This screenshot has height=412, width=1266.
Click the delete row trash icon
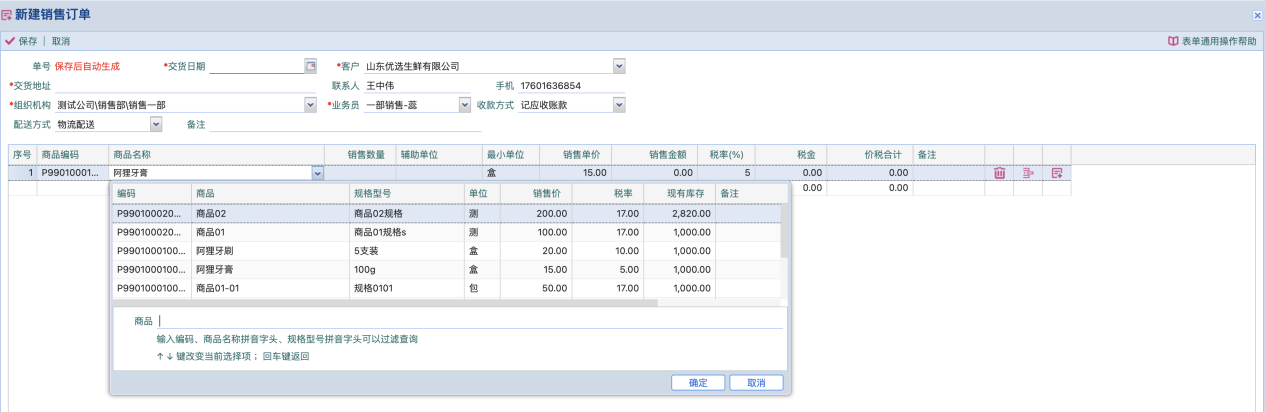pos(999,173)
